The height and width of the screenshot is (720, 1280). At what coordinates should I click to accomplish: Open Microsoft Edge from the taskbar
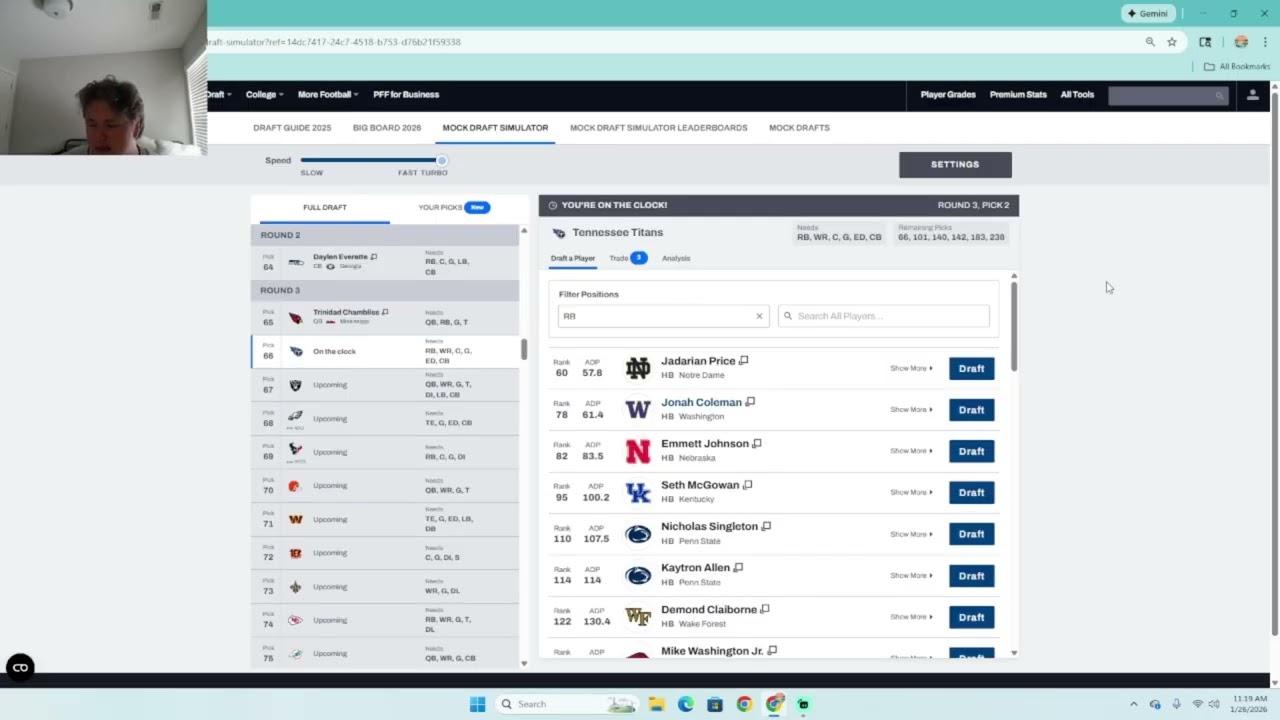coord(685,704)
